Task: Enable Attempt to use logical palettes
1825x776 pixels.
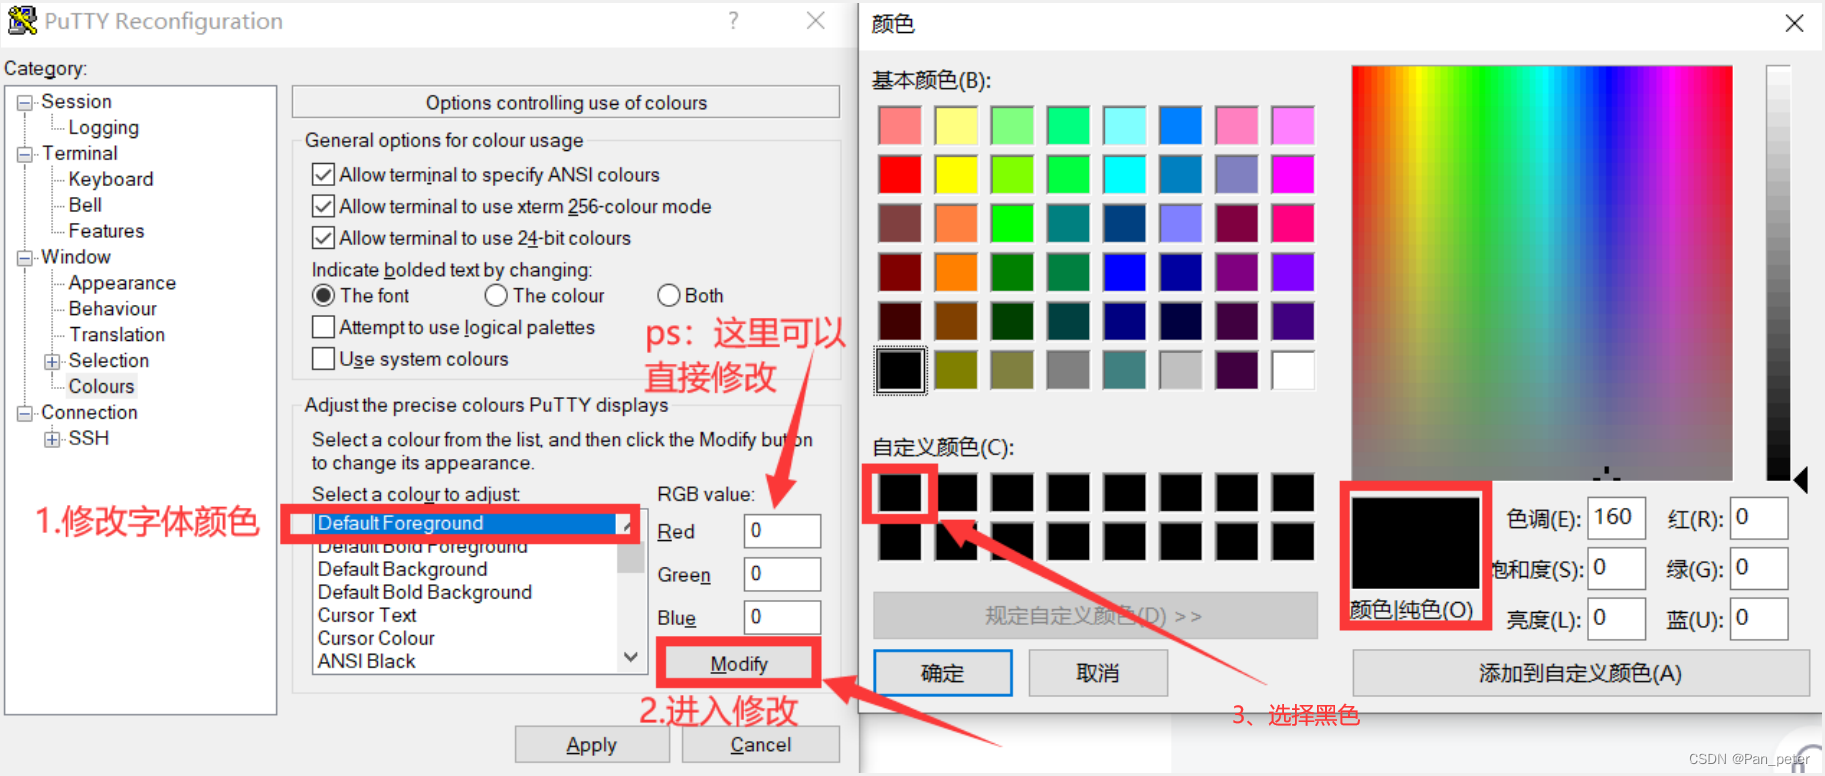Action: pos(323,327)
